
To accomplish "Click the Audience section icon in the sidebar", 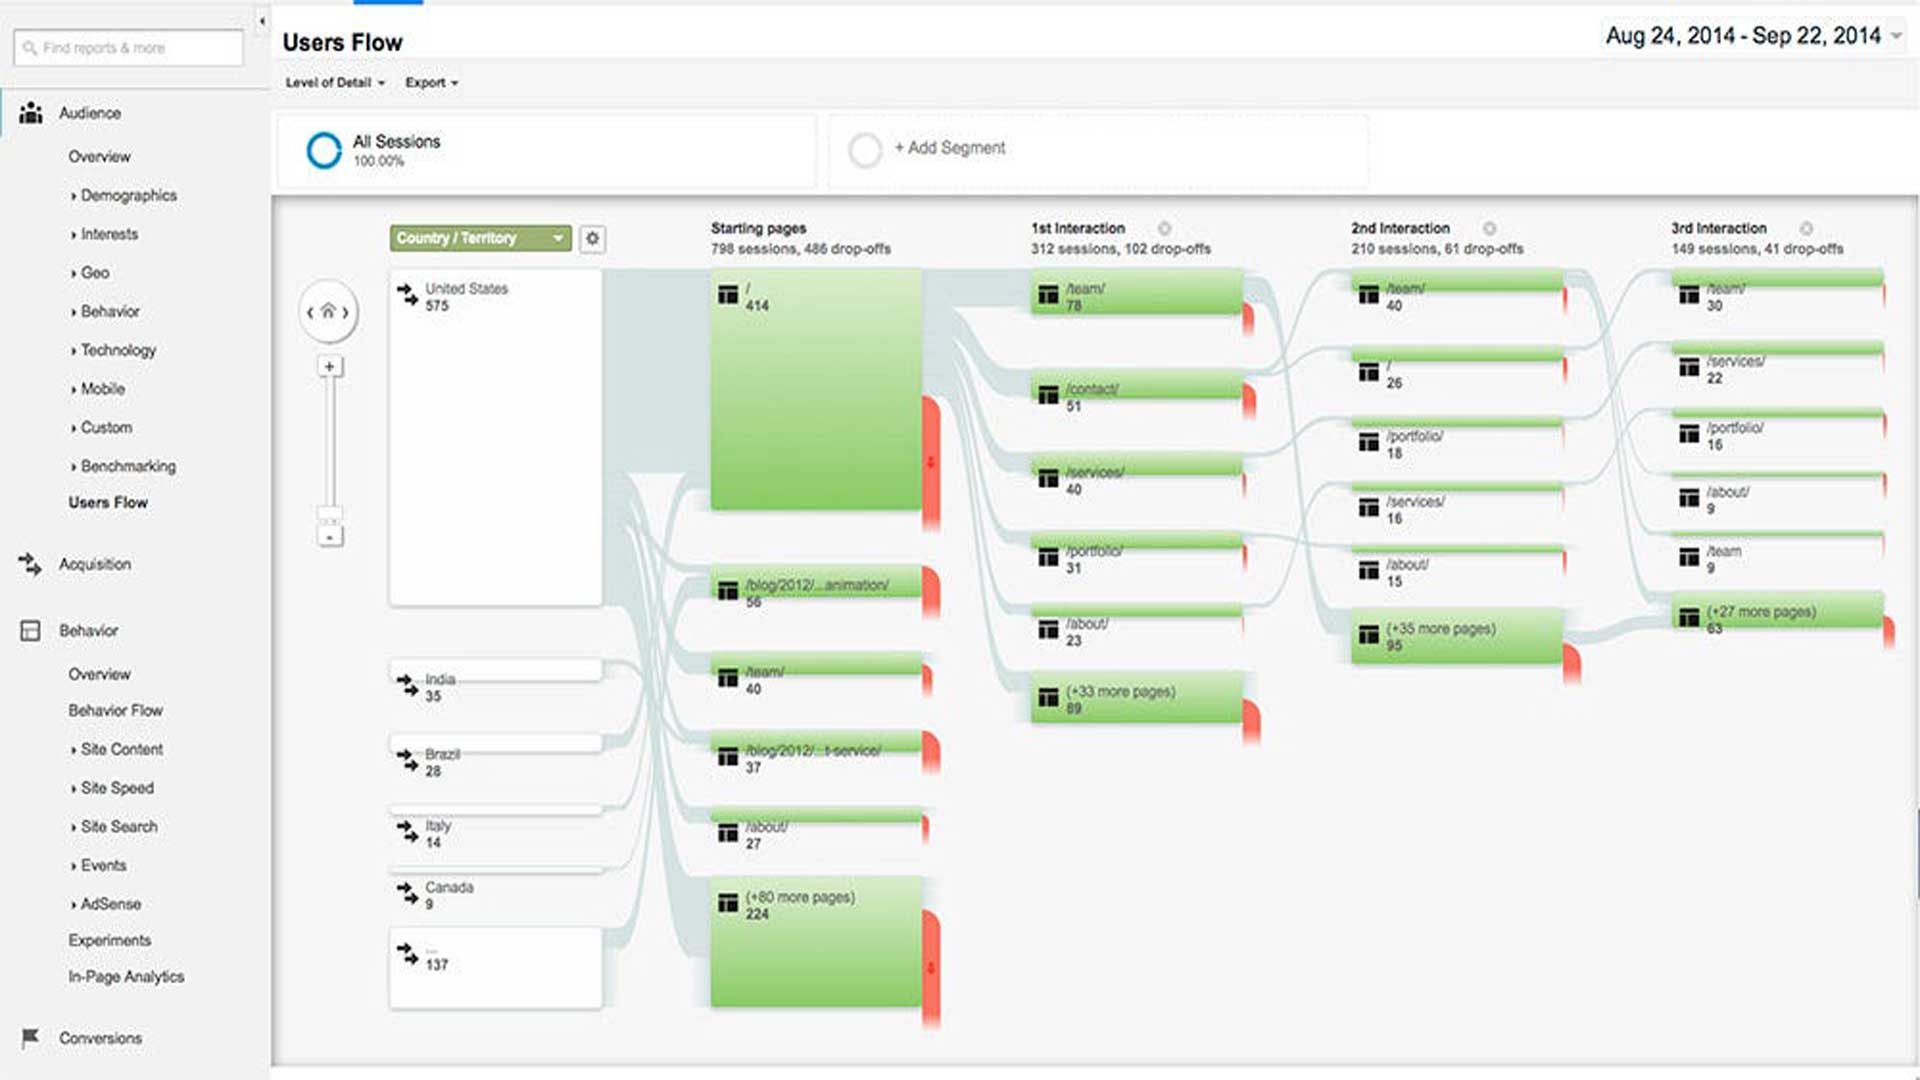I will click(x=31, y=113).
